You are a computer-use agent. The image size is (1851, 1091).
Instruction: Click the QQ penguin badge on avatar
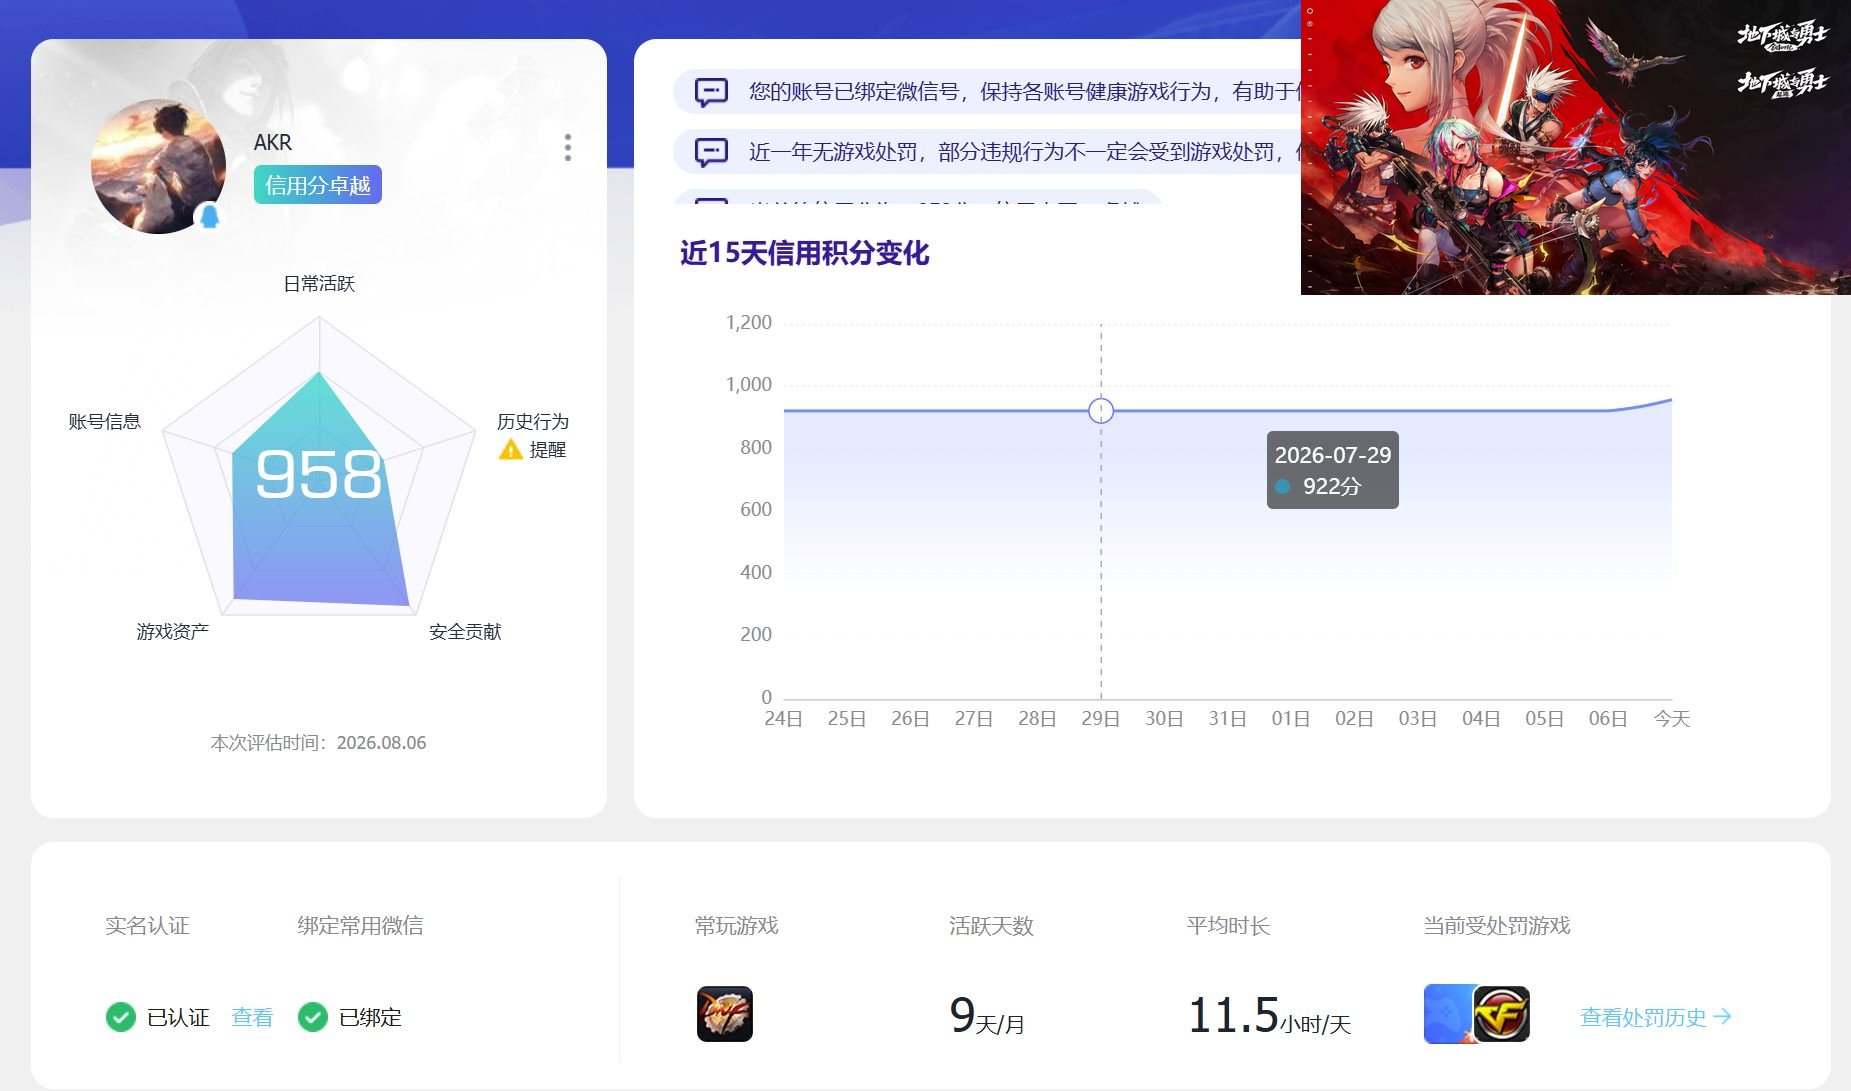tap(209, 215)
